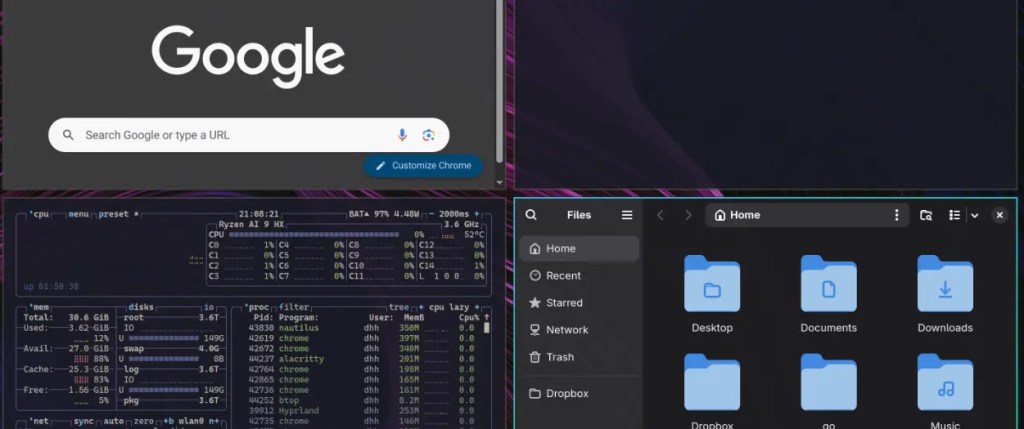Switch to previous network interface with b
Image resolution: width=1024 pixels, height=429 pixels.
tap(168, 421)
